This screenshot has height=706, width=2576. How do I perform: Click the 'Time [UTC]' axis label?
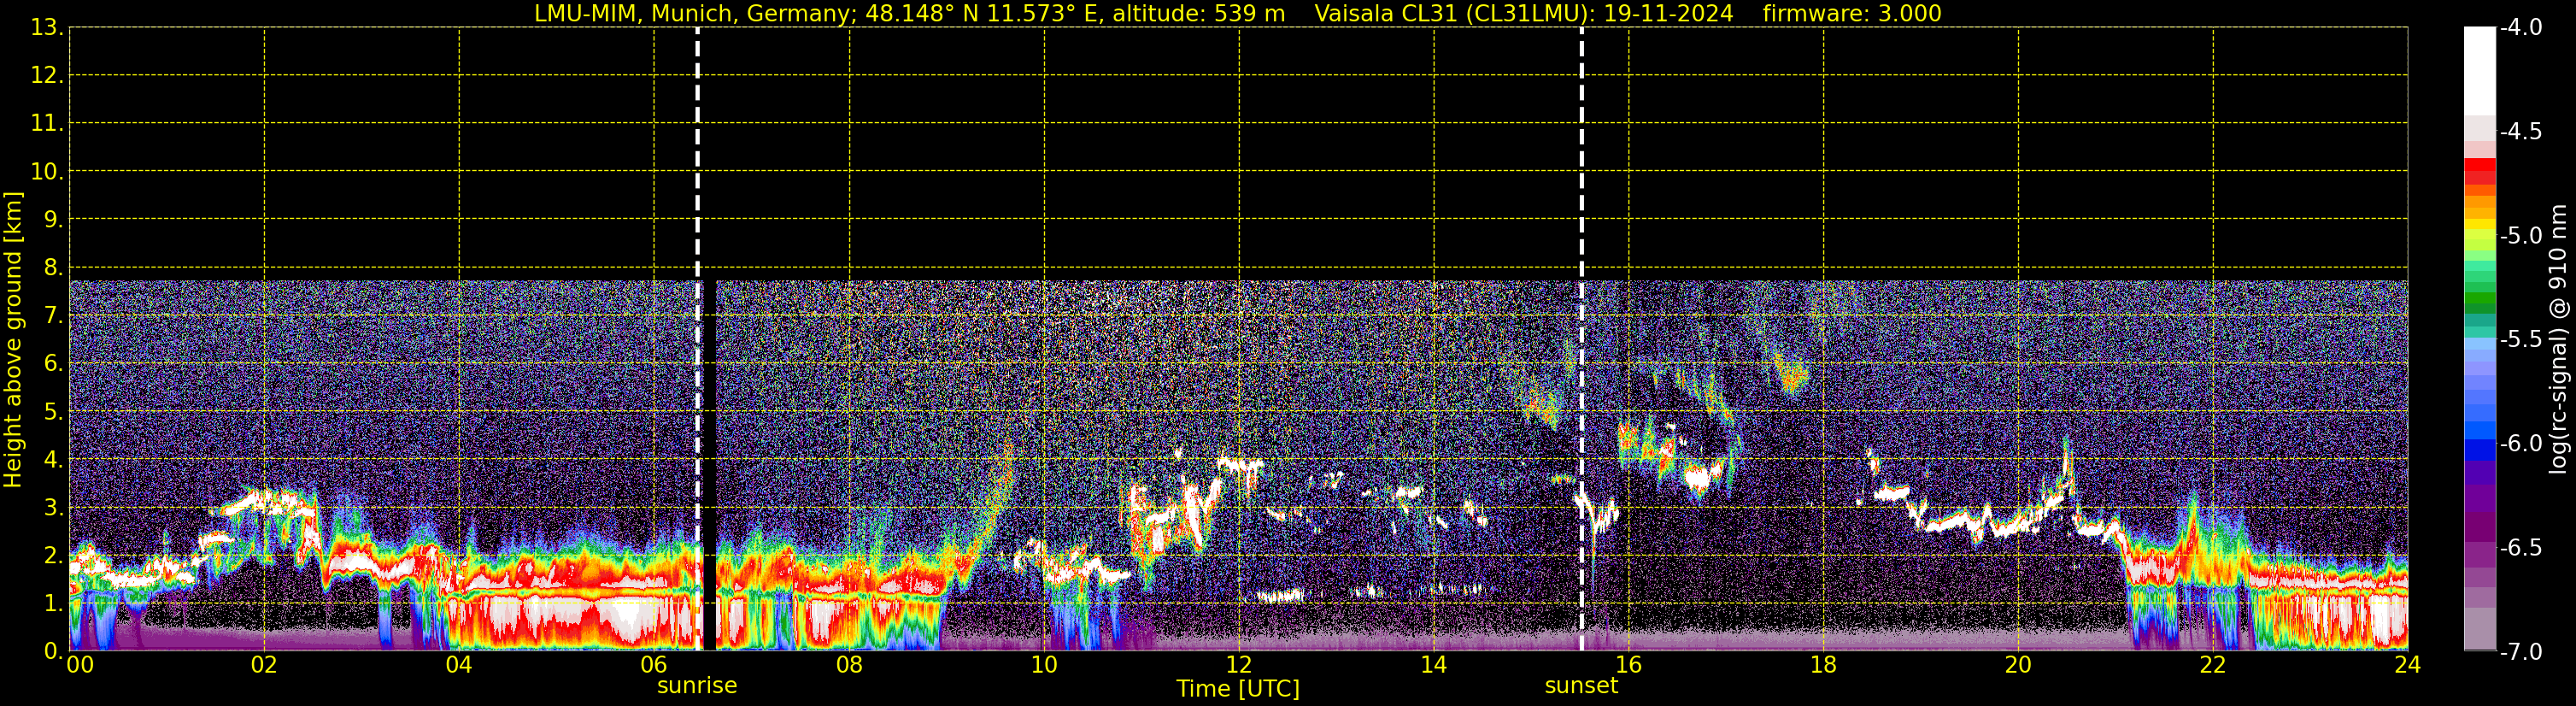(1238, 689)
